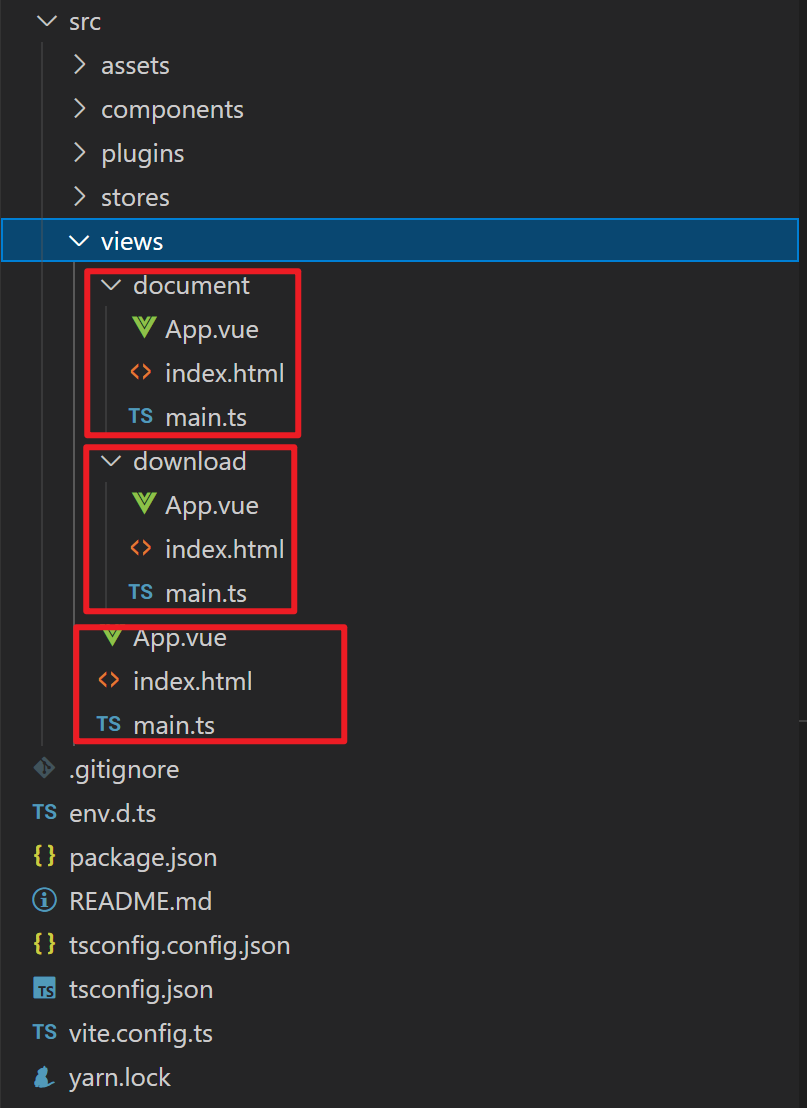Collapse the download folder
Viewport: 807px width, 1108px height.
point(110,462)
